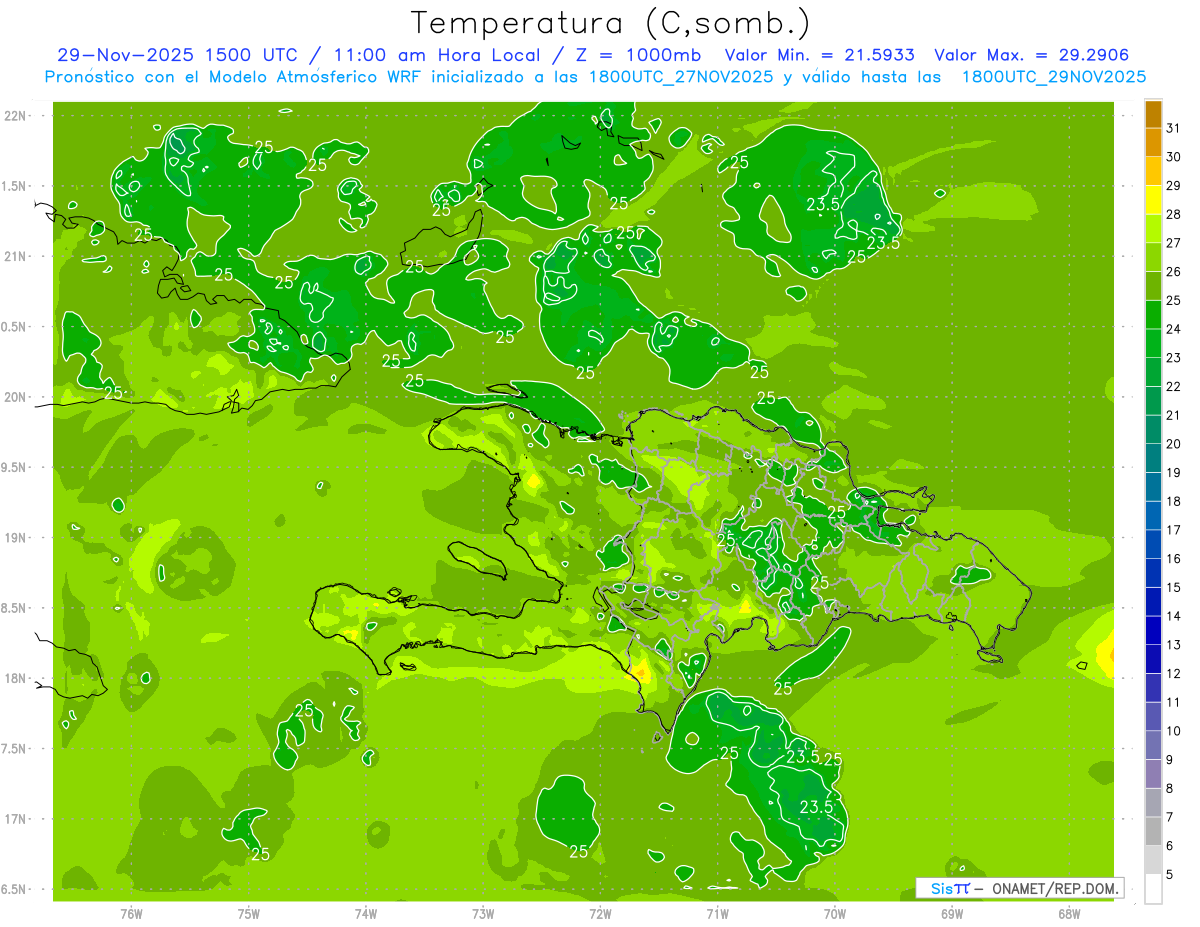
Task: Pick the blue legend swatch between 15 and 16
Action: pyautogui.click(x=1153, y=573)
